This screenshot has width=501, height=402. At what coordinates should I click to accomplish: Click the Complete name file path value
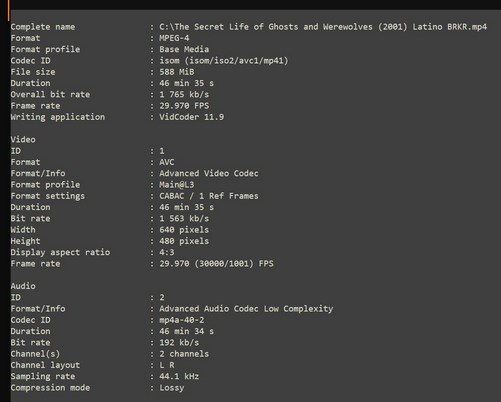click(323, 27)
